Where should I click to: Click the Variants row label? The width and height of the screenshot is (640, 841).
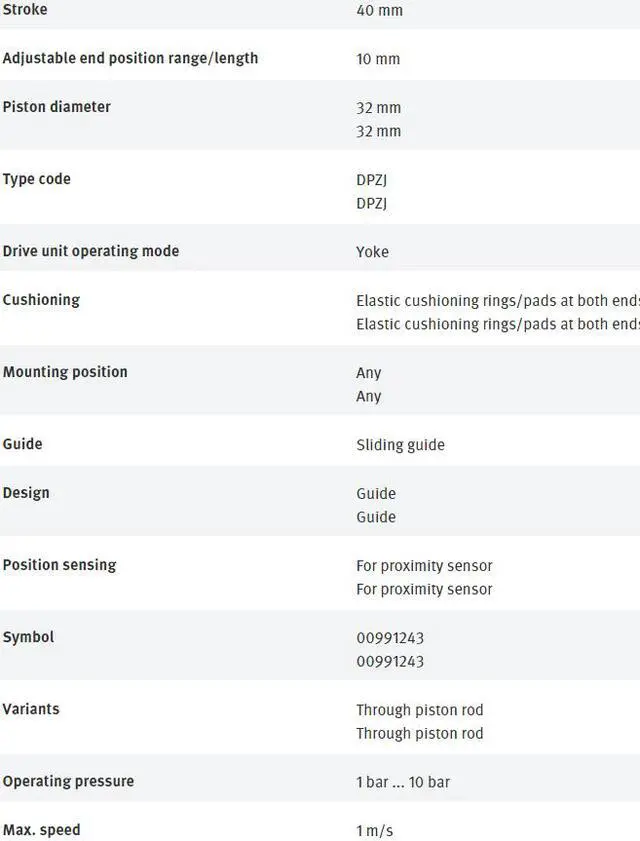[x=31, y=709]
